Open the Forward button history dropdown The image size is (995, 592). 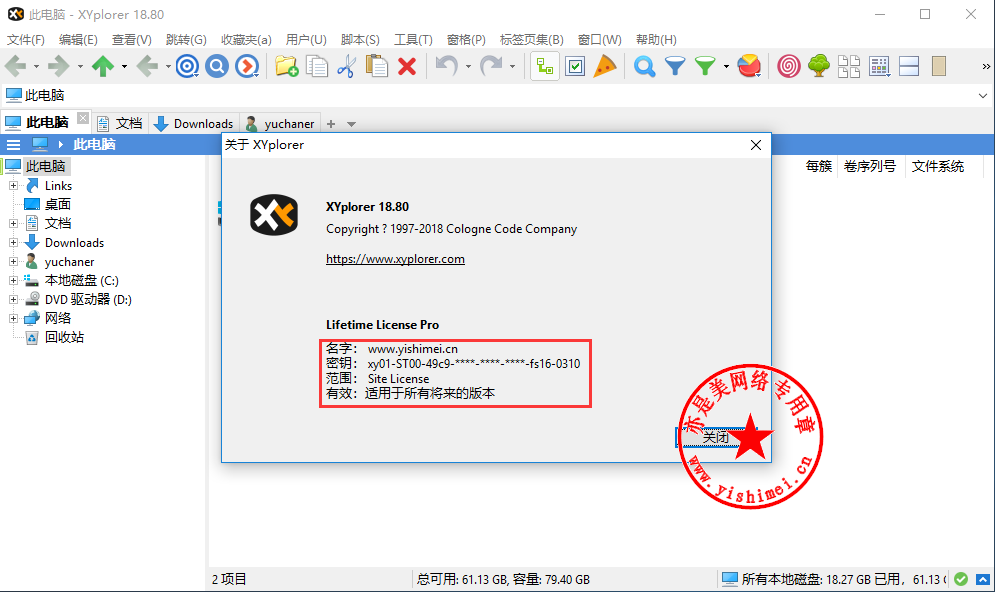(x=80, y=67)
